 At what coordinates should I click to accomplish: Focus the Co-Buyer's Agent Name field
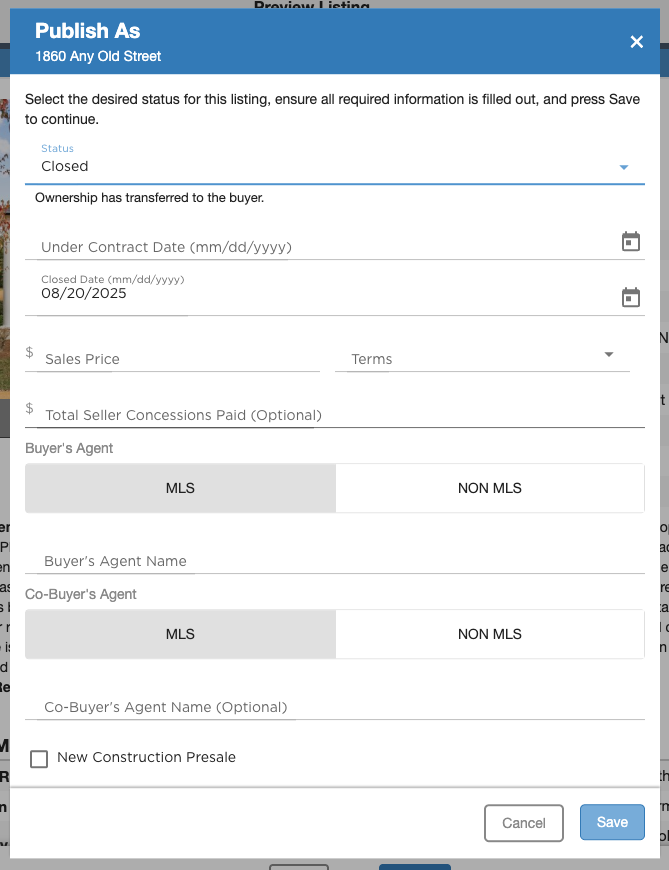pyautogui.click(x=334, y=706)
